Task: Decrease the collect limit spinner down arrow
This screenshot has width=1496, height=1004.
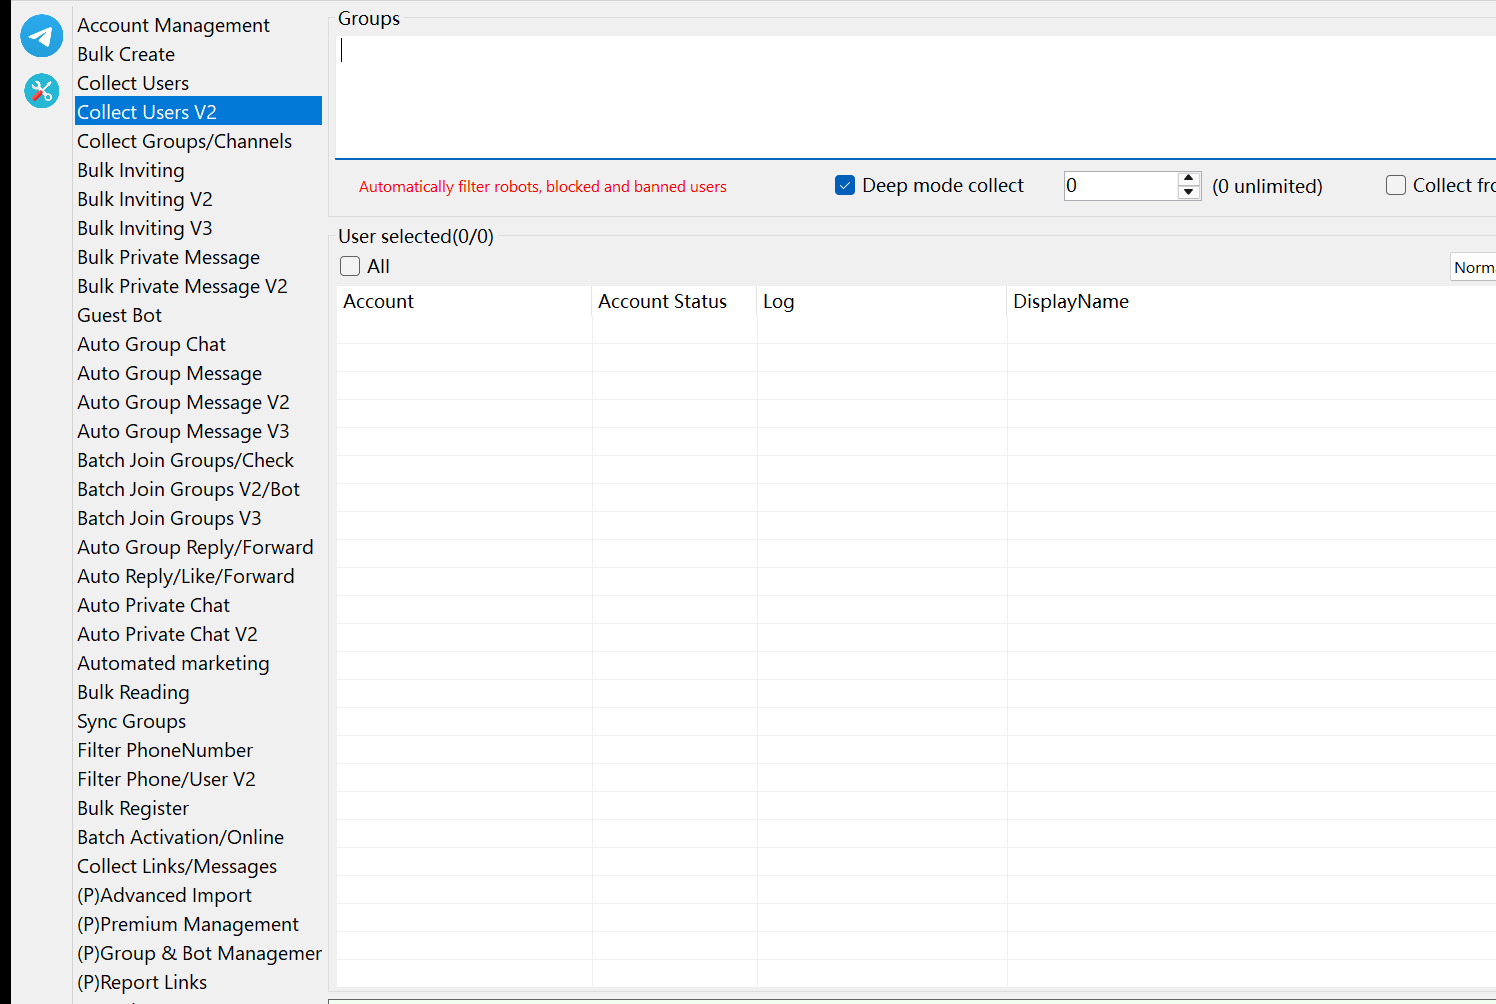Action: pos(1188,192)
